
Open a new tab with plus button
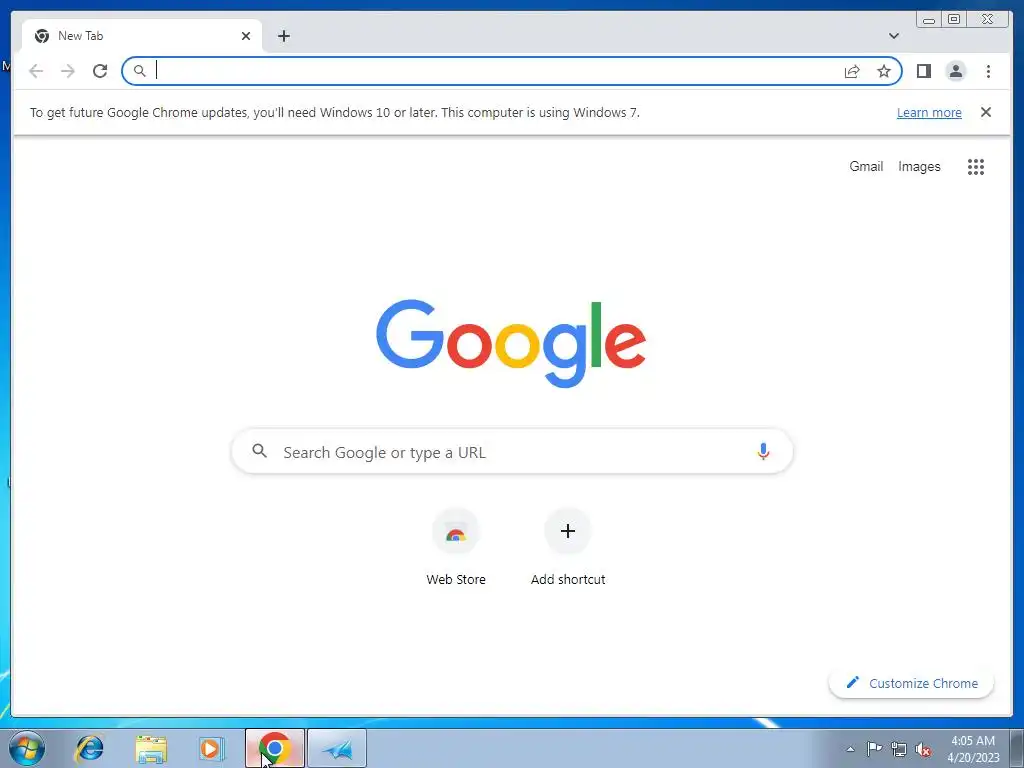tap(283, 36)
